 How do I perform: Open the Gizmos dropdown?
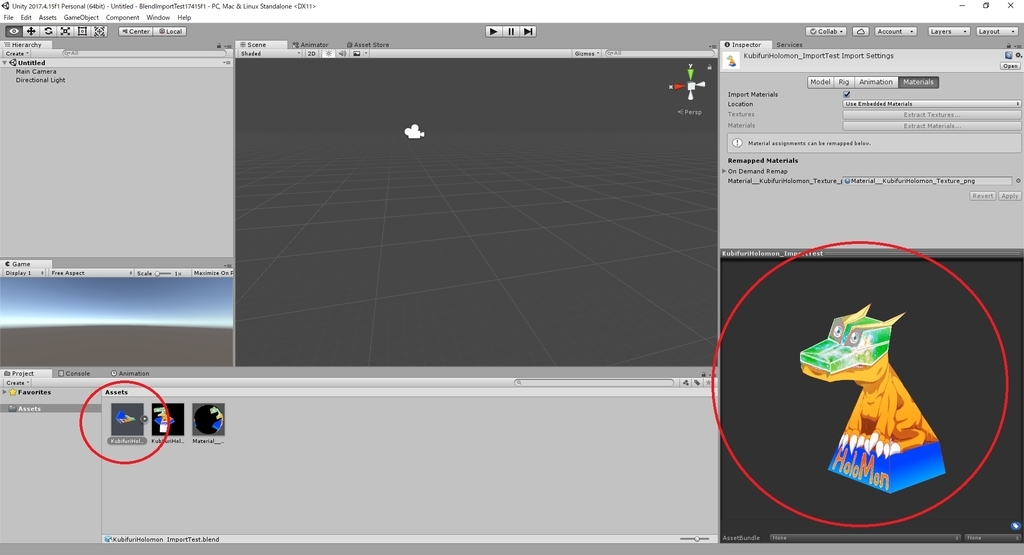coord(587,54)
